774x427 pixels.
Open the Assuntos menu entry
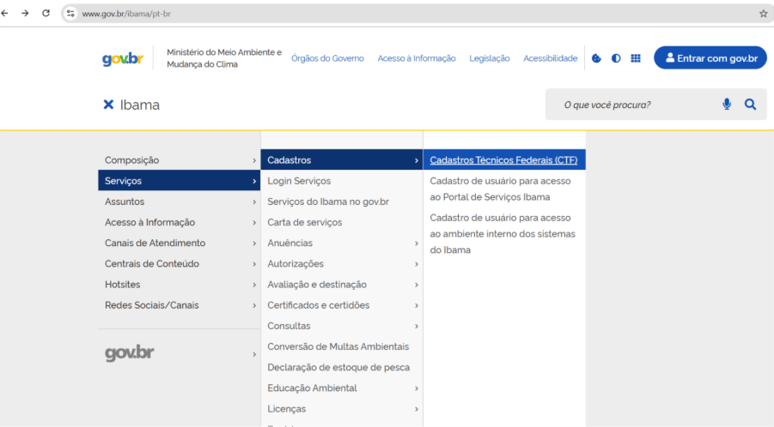click(179, 202)
